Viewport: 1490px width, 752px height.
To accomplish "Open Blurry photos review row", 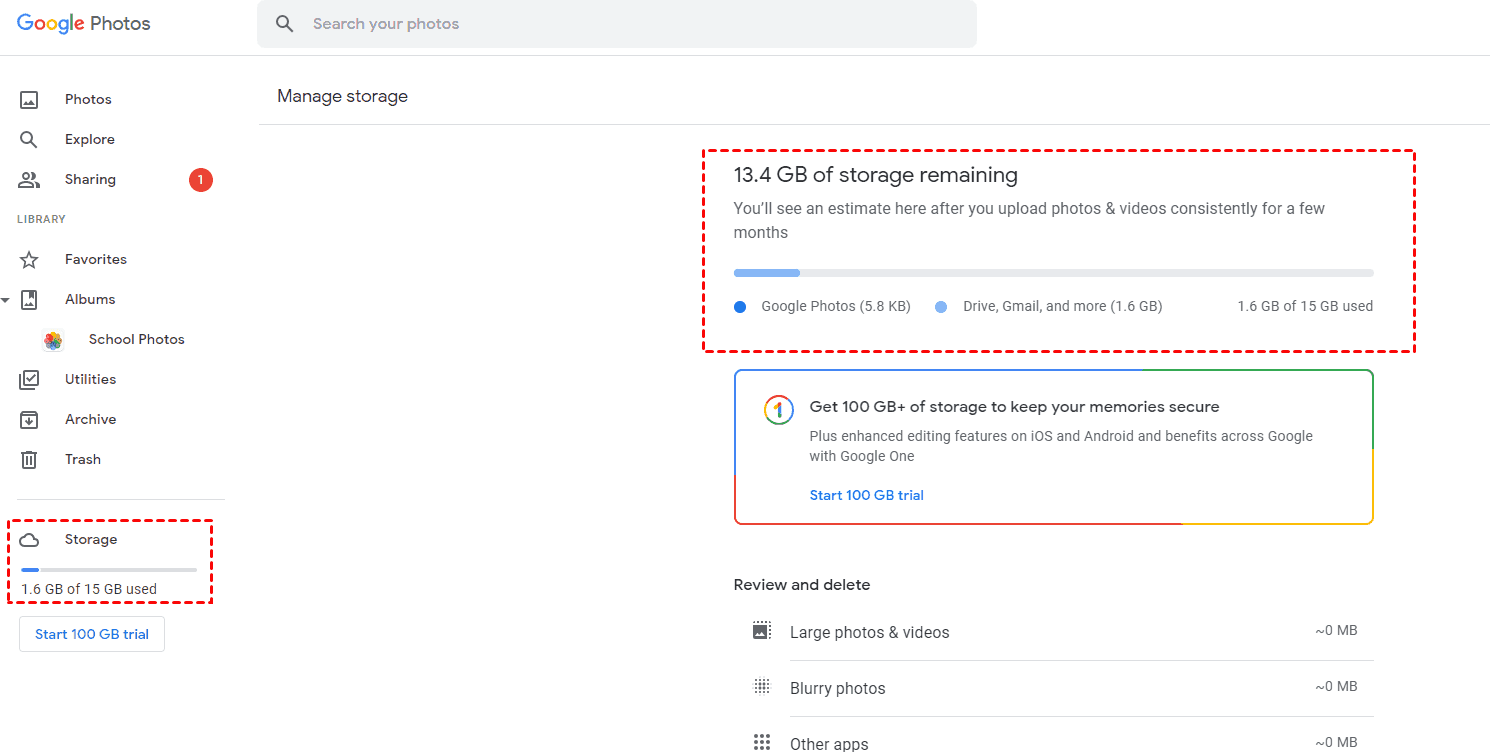I will 837,688.
